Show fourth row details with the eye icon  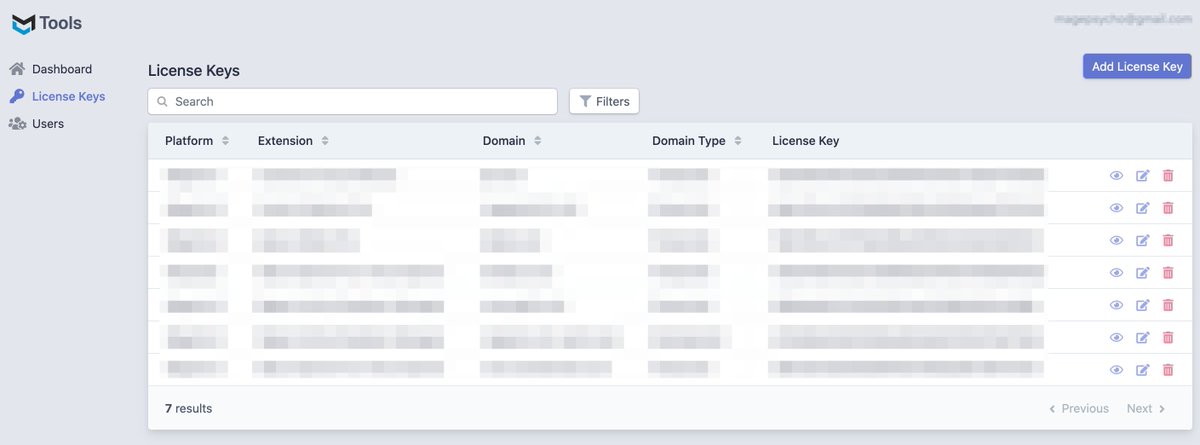[x=1117, y=273]
